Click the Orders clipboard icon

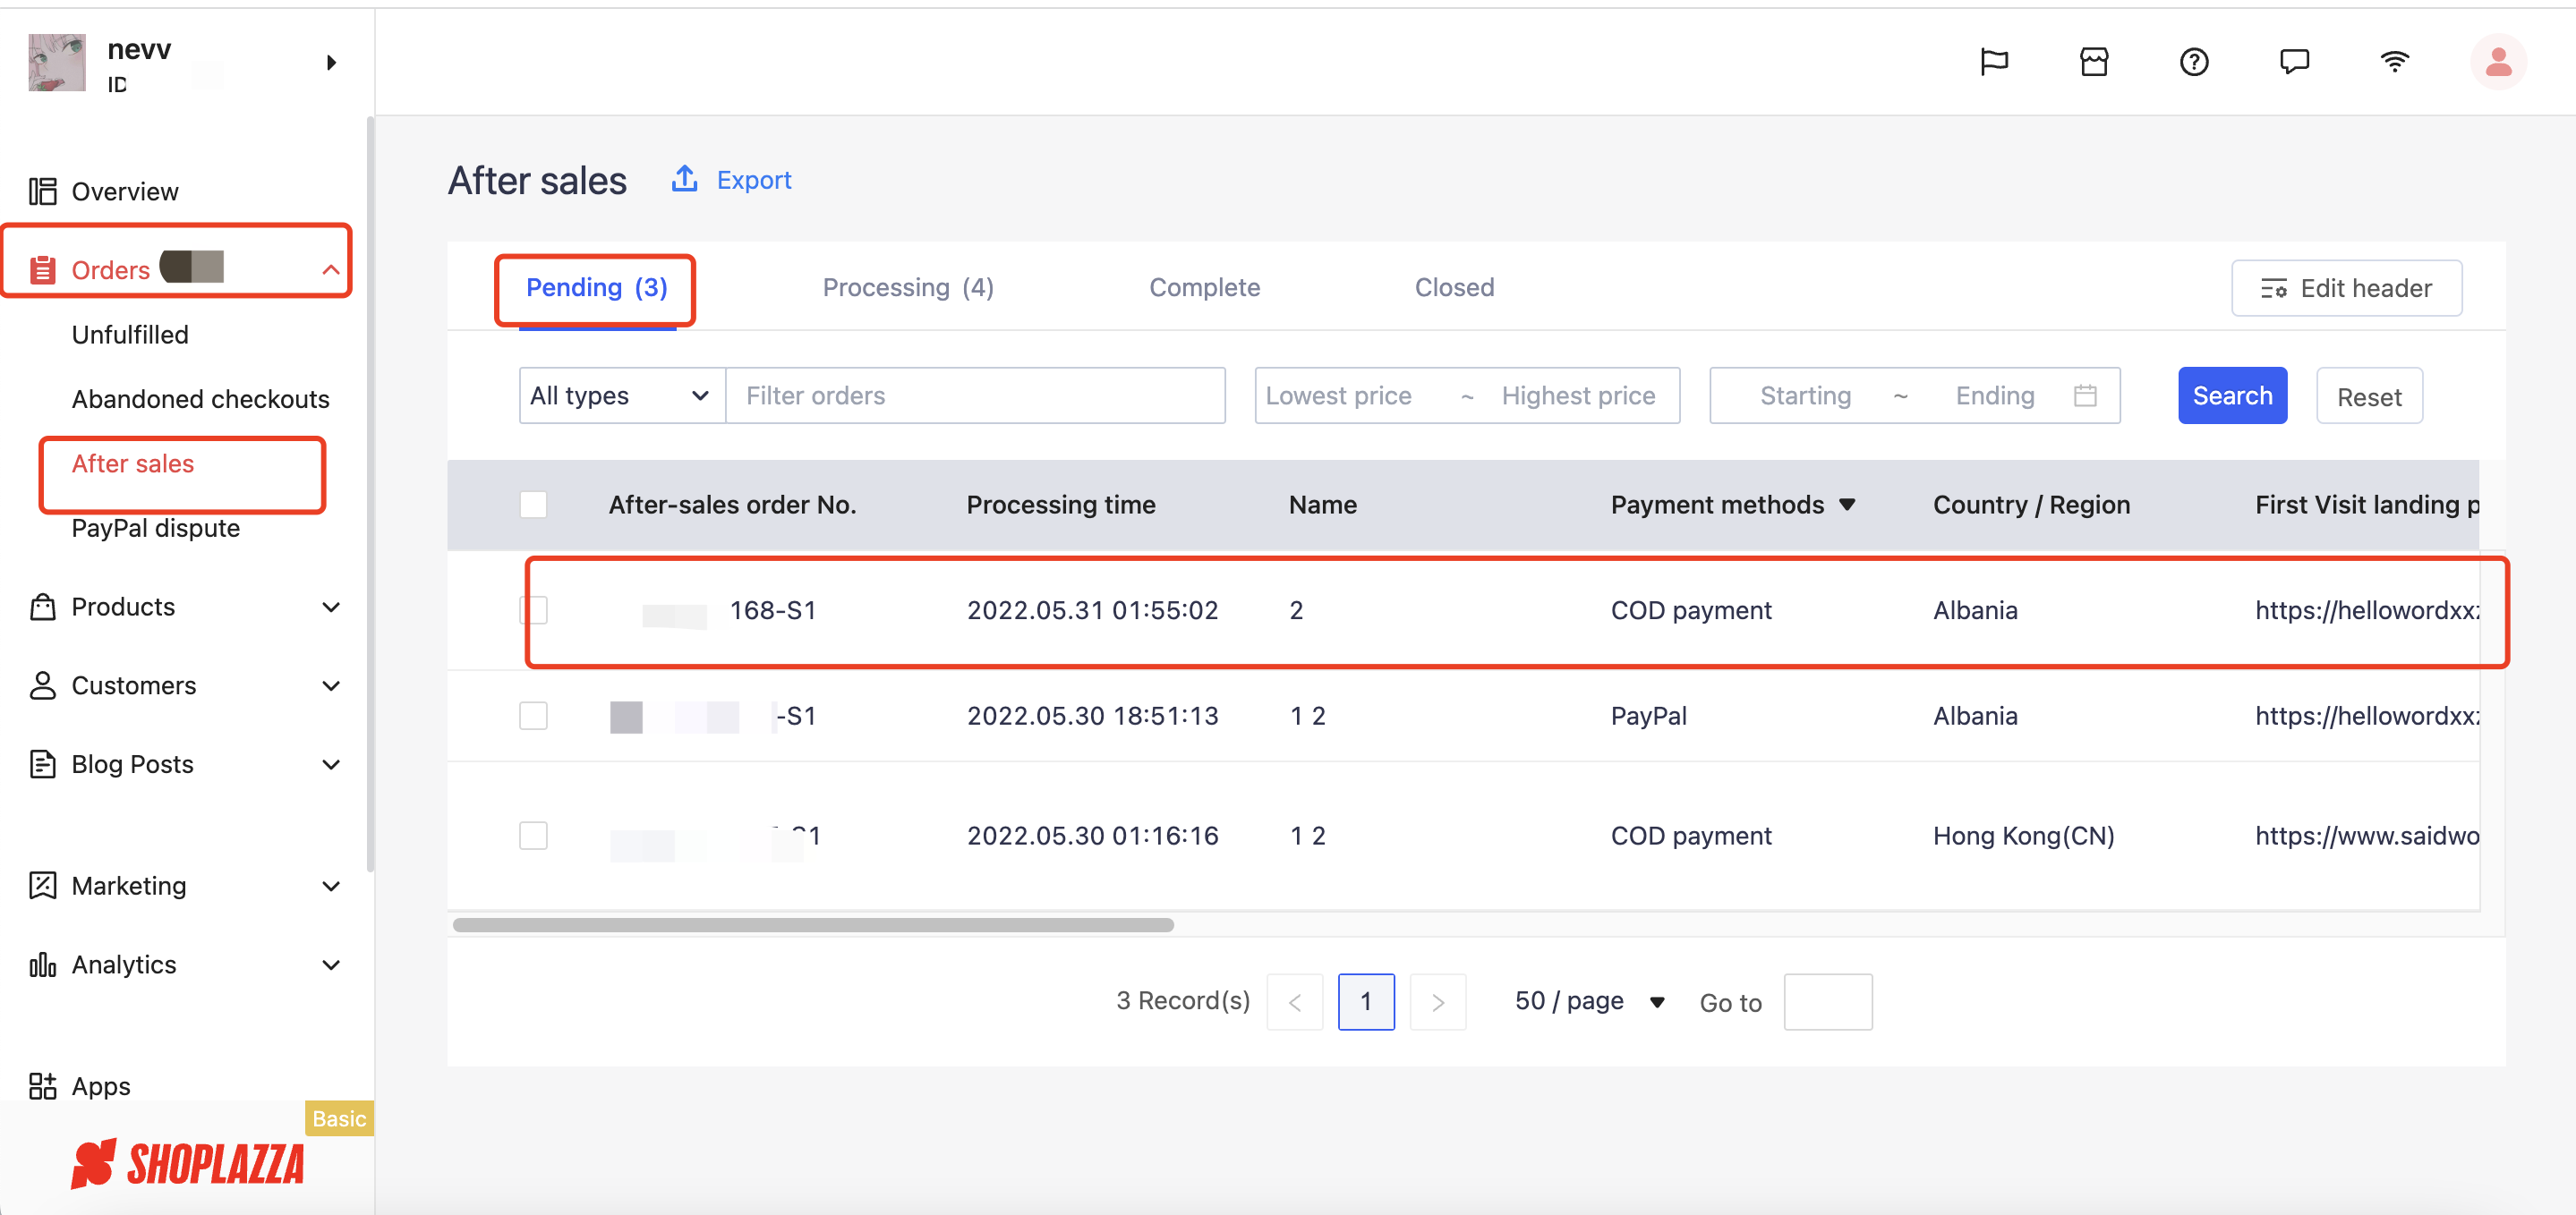tap(42, 270)
